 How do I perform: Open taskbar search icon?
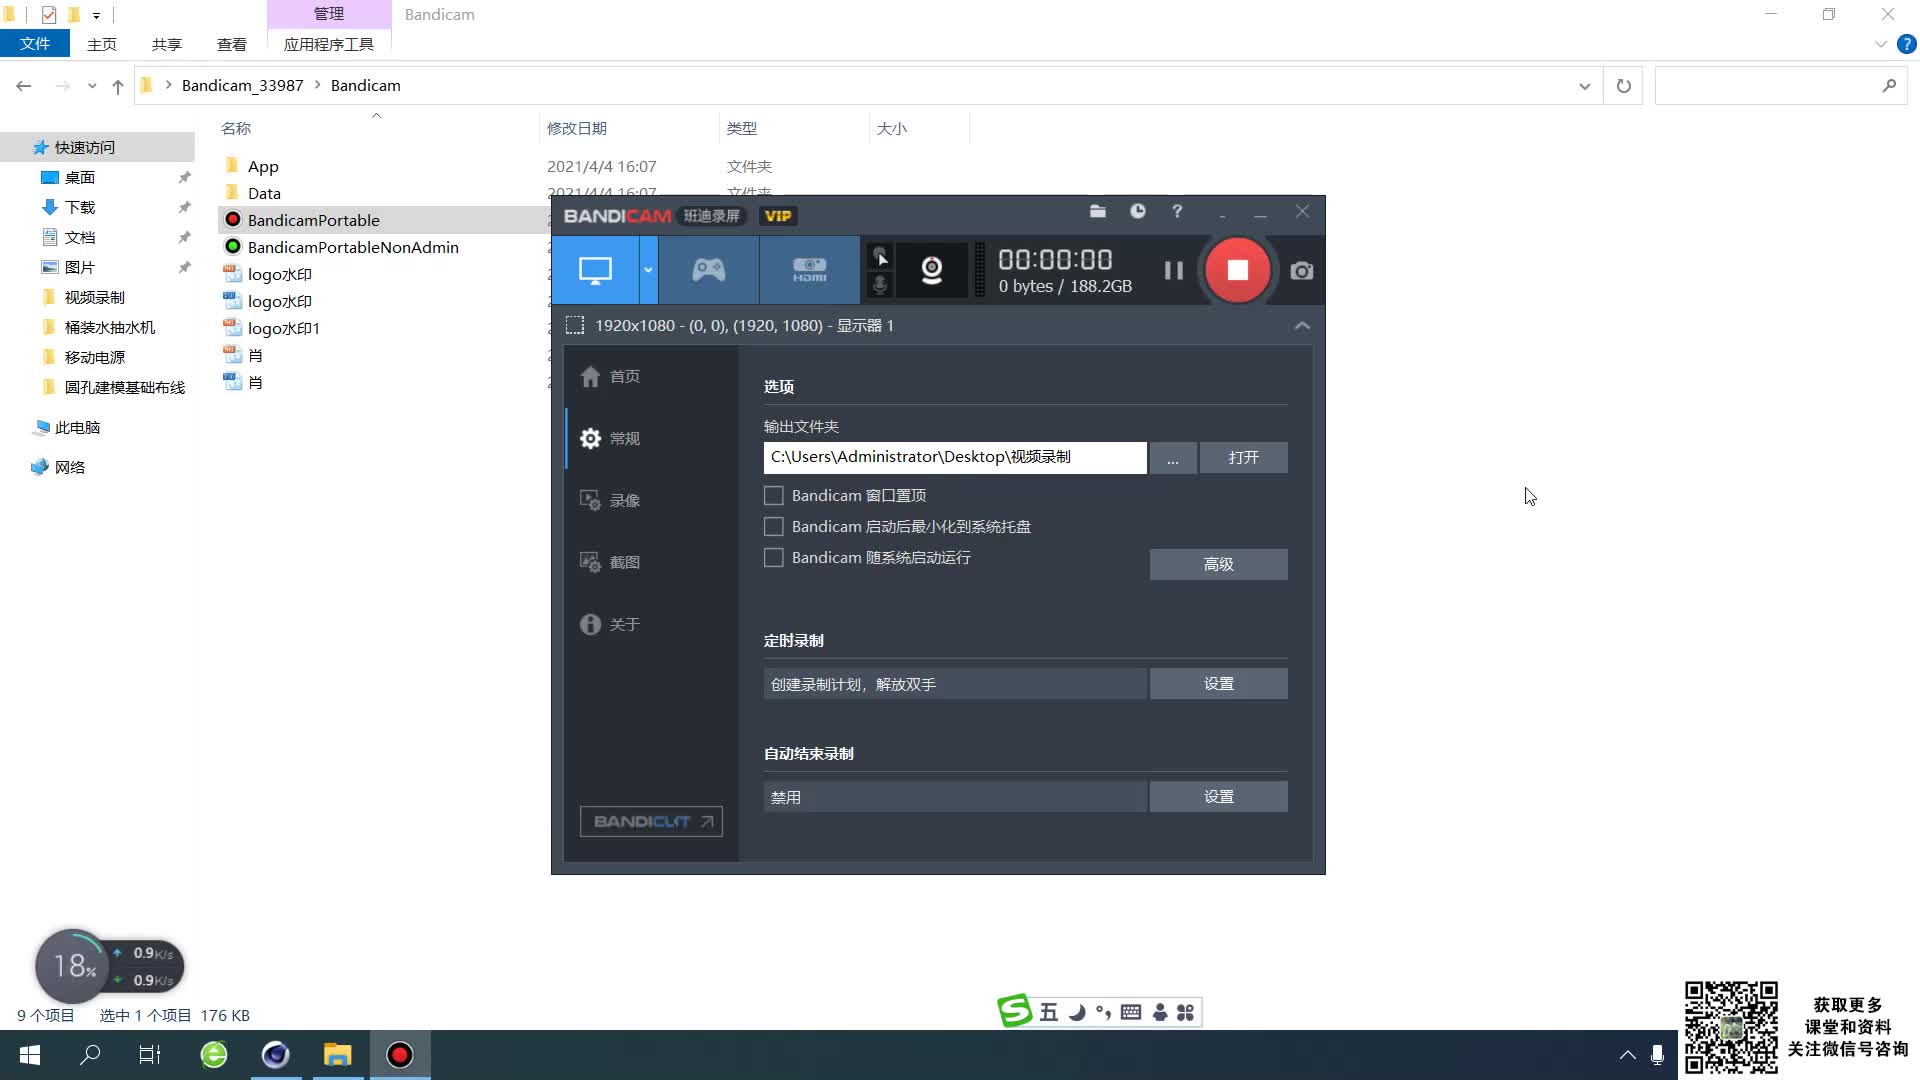pyautogui.click(x=90, y=1055)
